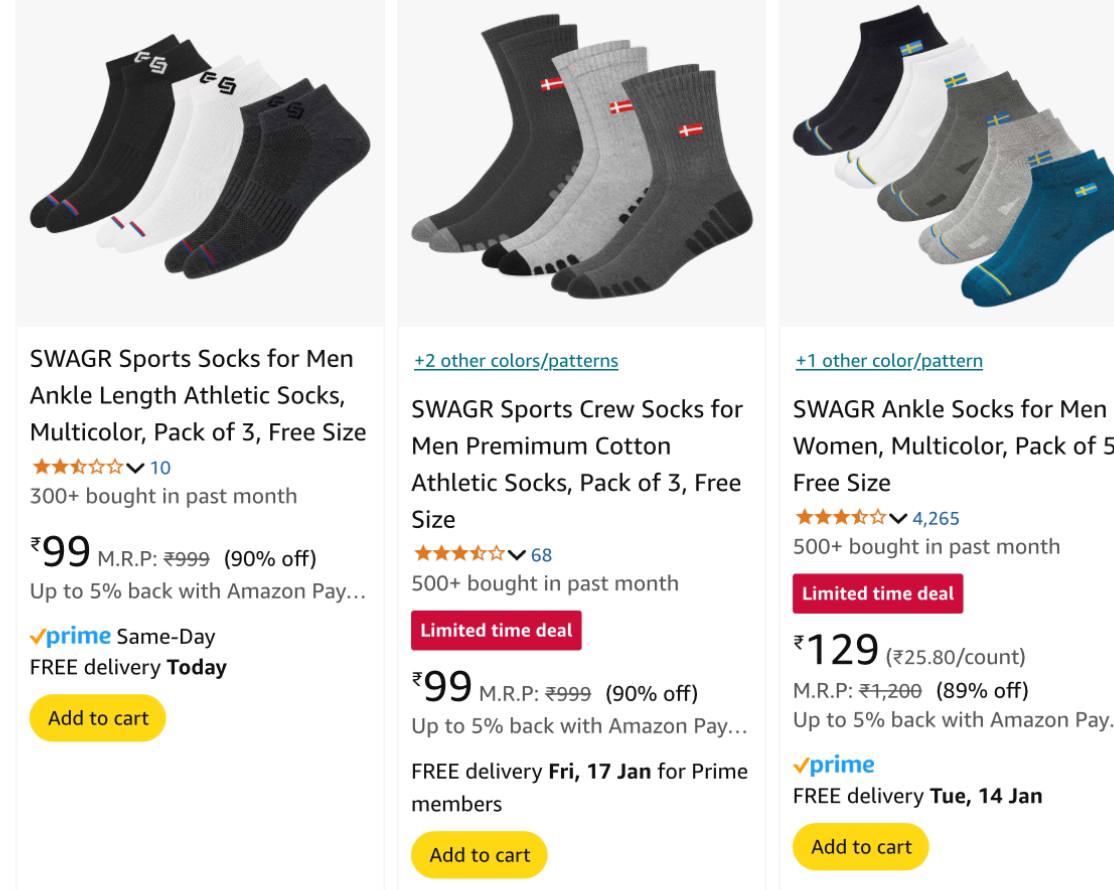Image resolution: width=1114 pixels, height=890 pixels.
Task: Show +2 other colors/patterns
Action: pyautogui.click(x=515, y=361)
